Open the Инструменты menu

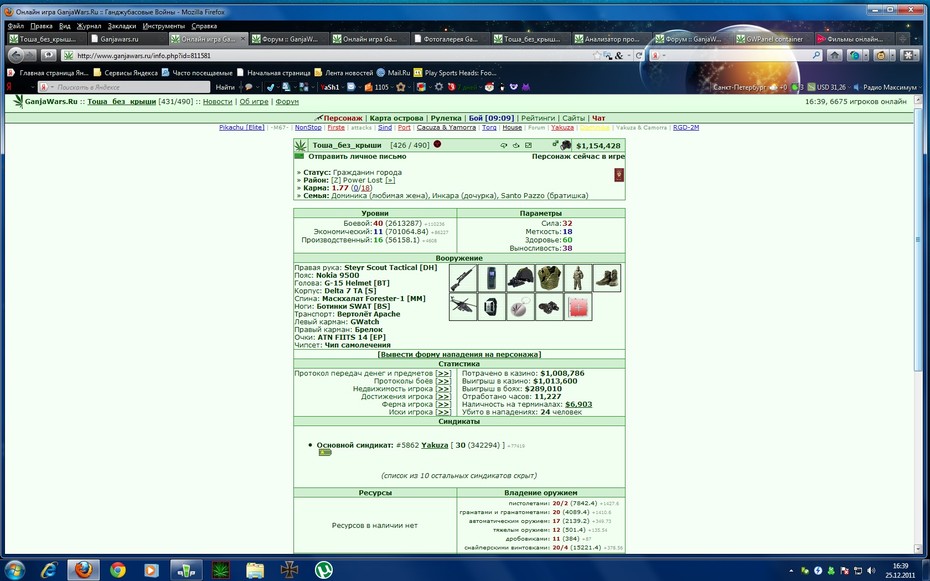164,26
